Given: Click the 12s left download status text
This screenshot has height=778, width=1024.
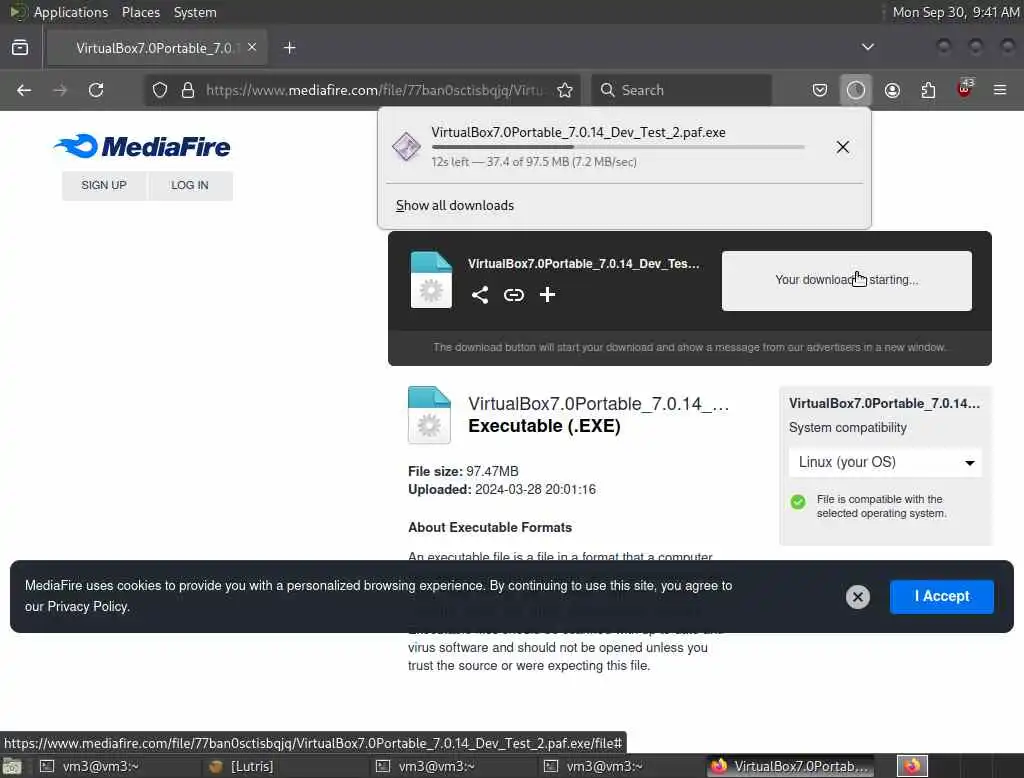Looking at the screenshot, I should [534, 162].
